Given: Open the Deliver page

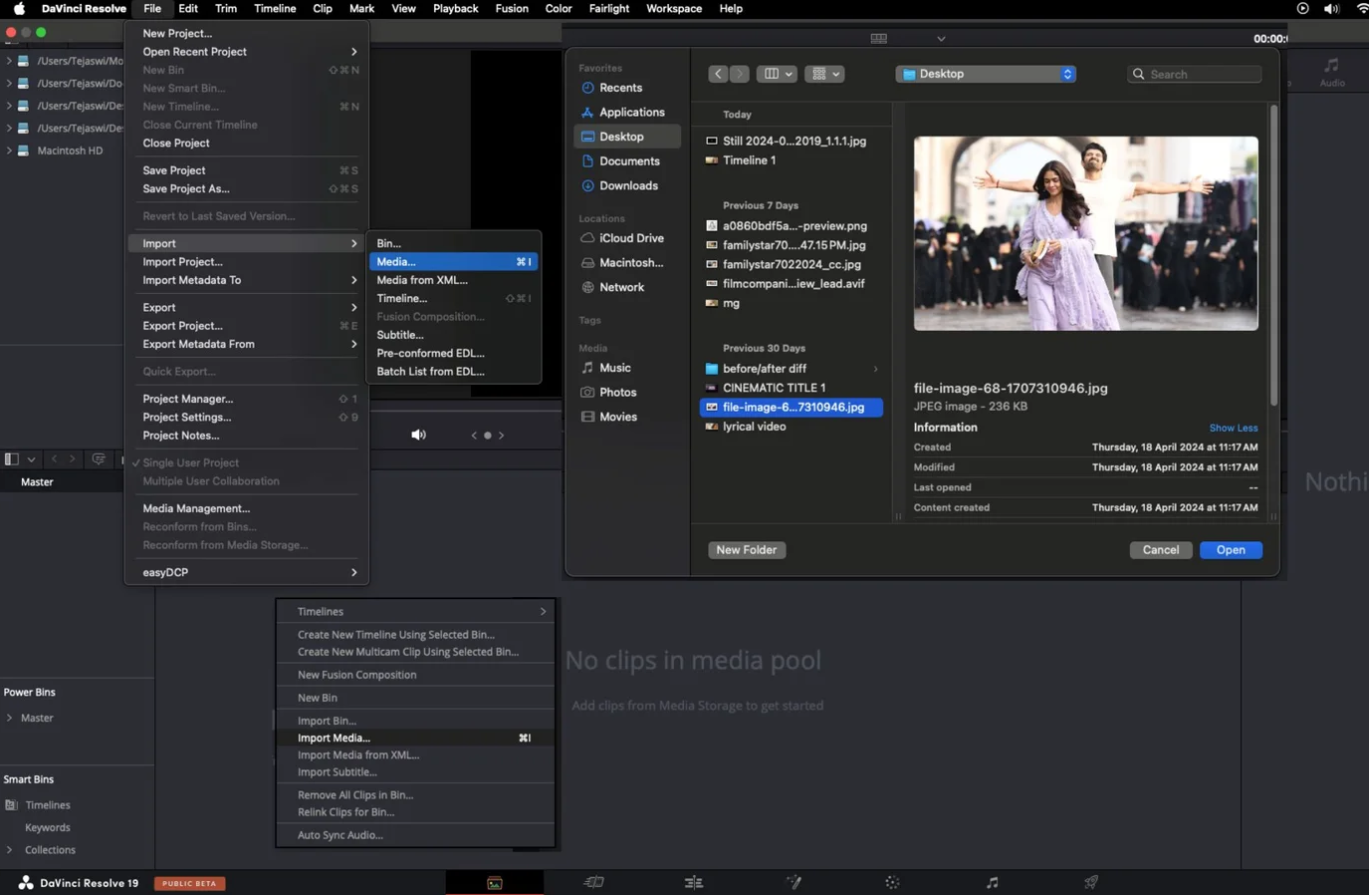Looking at the screenshot, I should (x=1089, y=882).
